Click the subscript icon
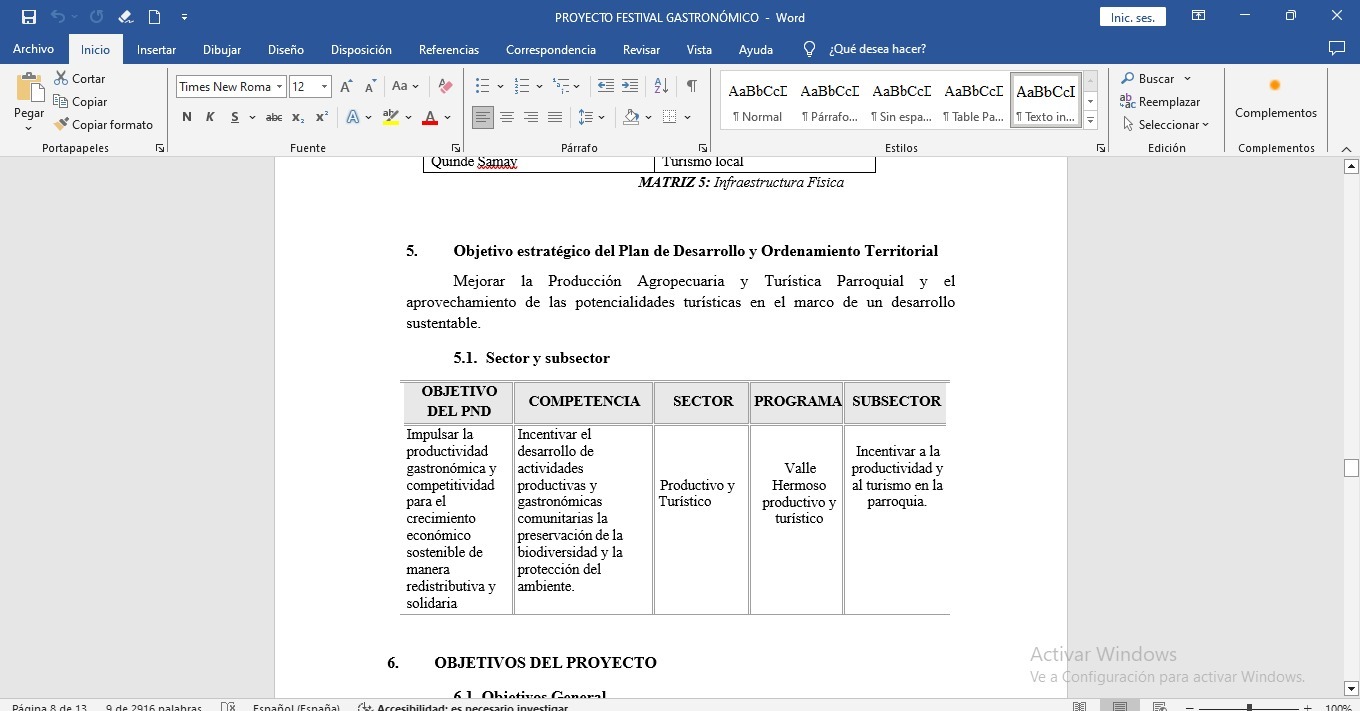Viewport: 1360px width, 711px height. [x=298, y=117]
